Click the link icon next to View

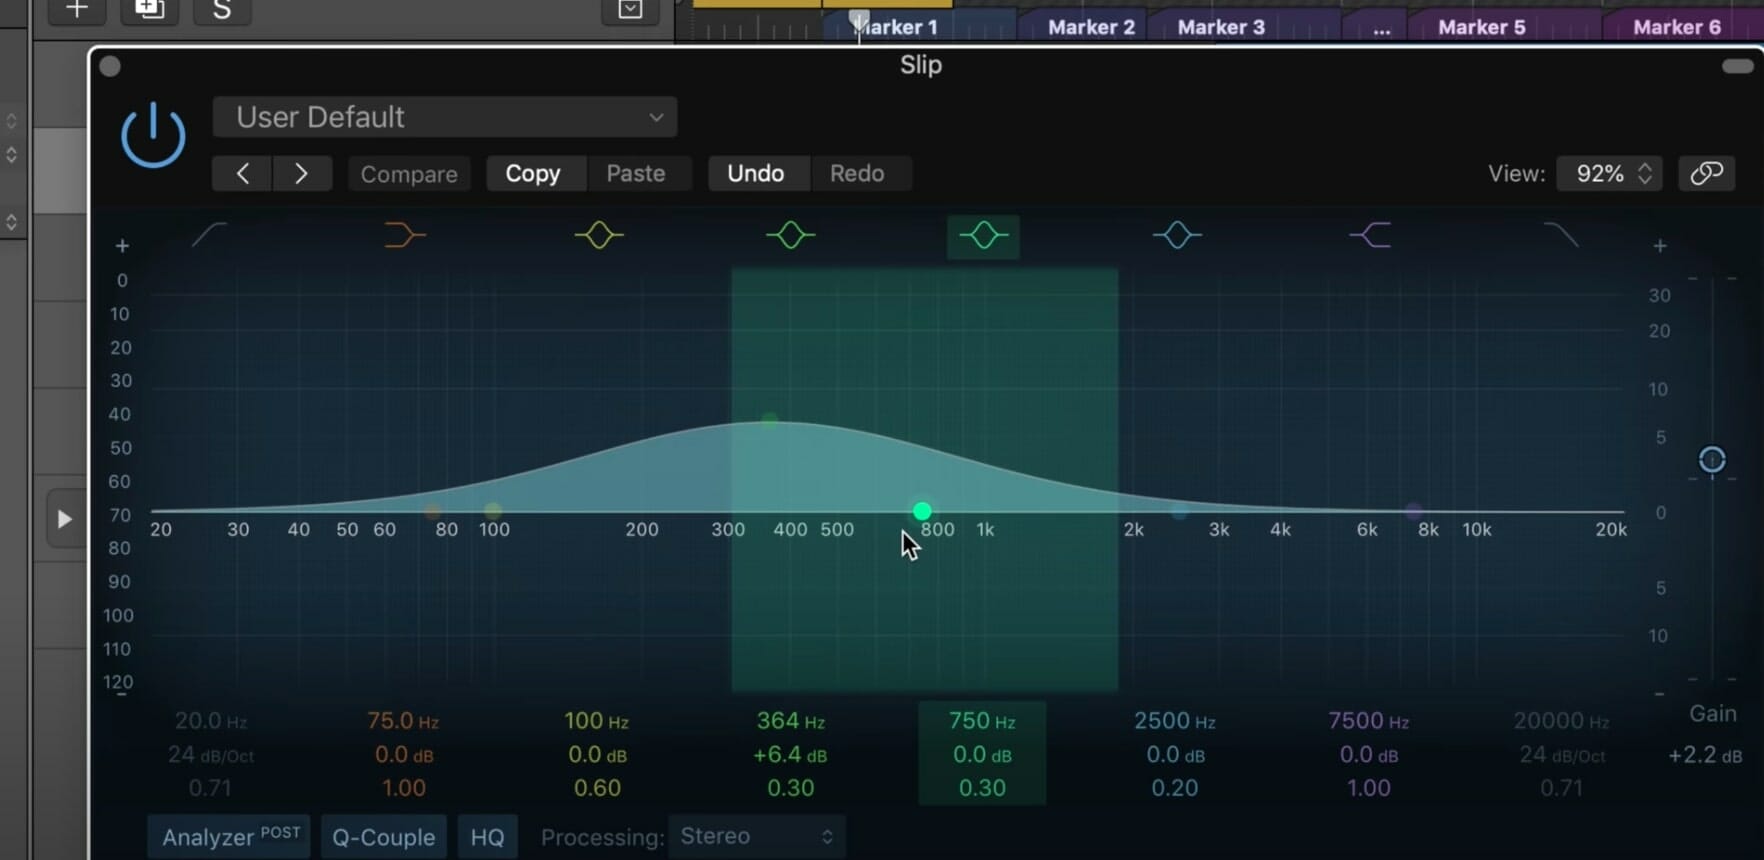1706,173
